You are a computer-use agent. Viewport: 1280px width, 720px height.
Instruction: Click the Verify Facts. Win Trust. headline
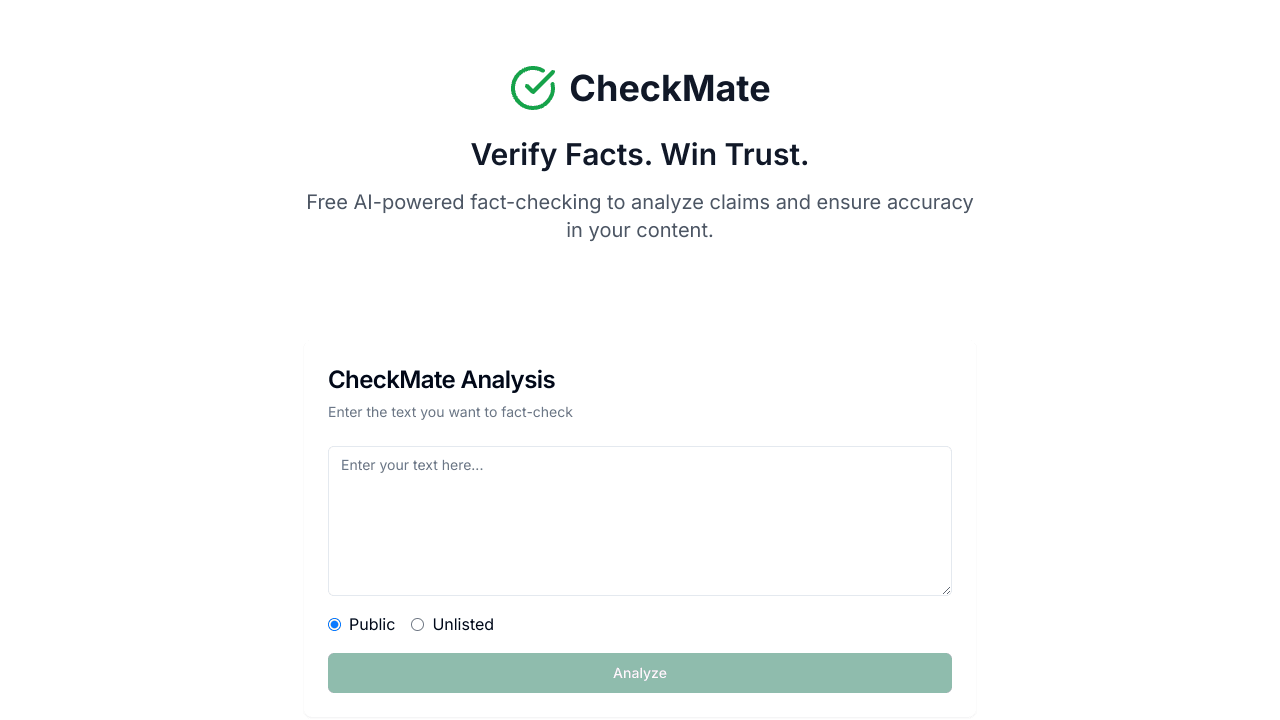(639, 154)
